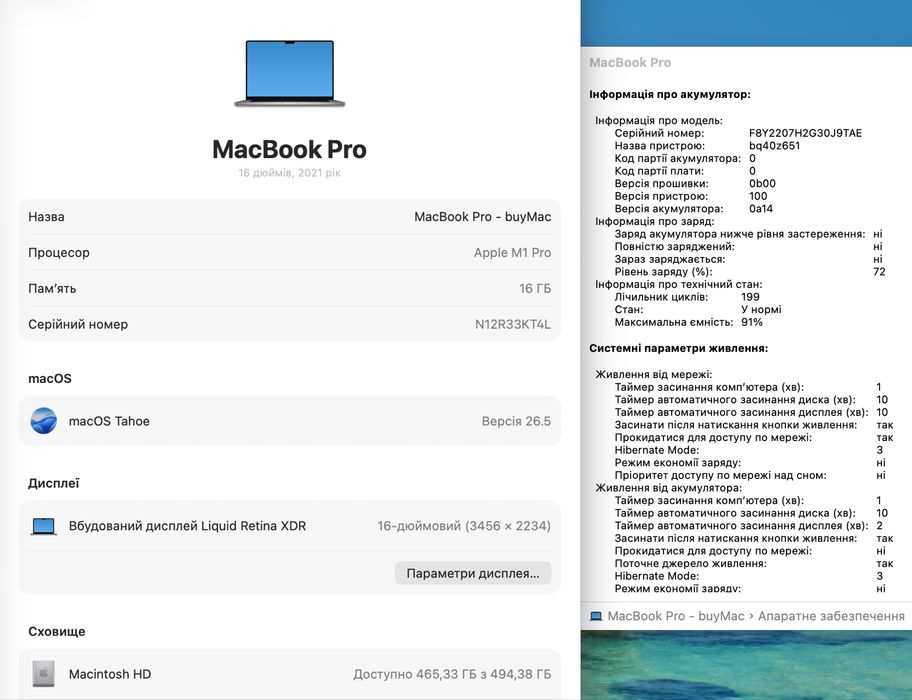The width and height of the screenshot is (912, 700).
Task: Click Доступно 465,33 ГБ з 494,38 ГБ
Action: pyautogui.click(x=452, y=674)
